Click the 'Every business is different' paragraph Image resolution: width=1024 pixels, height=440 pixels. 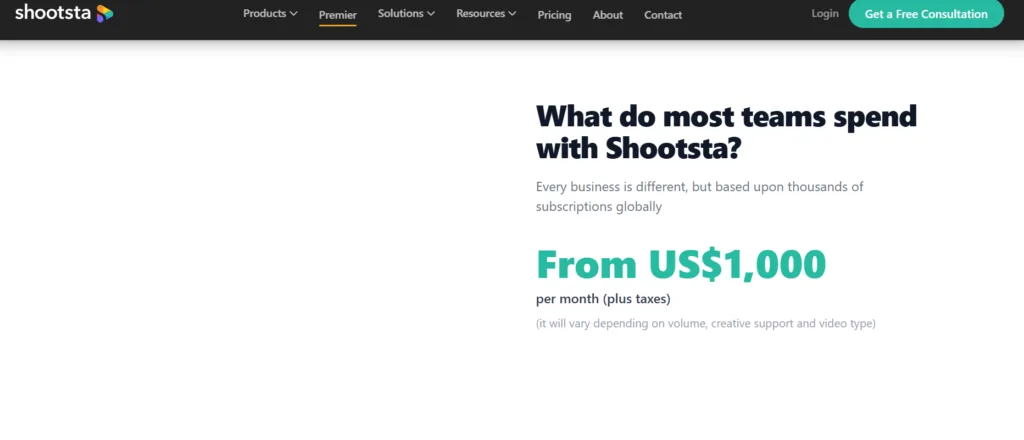tap(699, 196)
